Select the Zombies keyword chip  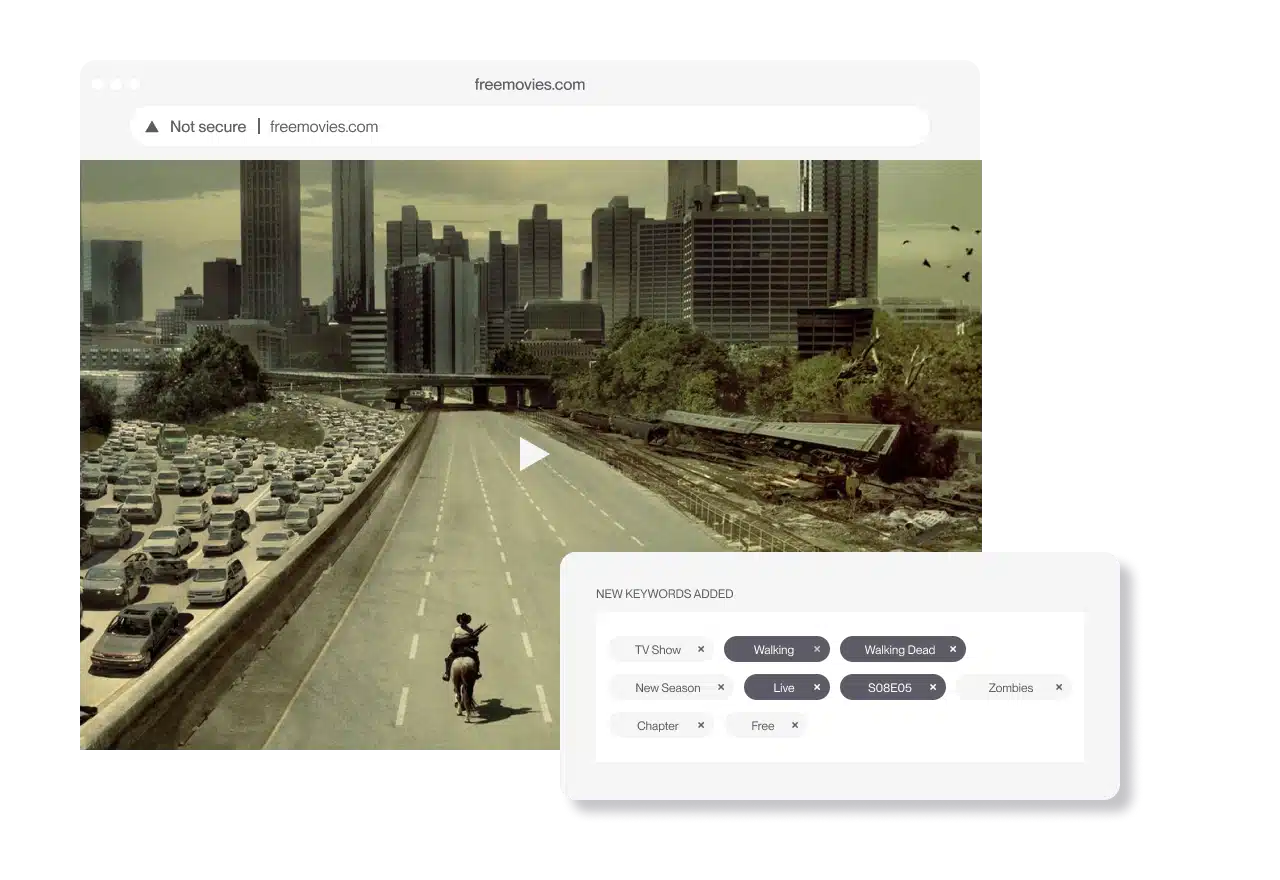(x=1014, y=688)
